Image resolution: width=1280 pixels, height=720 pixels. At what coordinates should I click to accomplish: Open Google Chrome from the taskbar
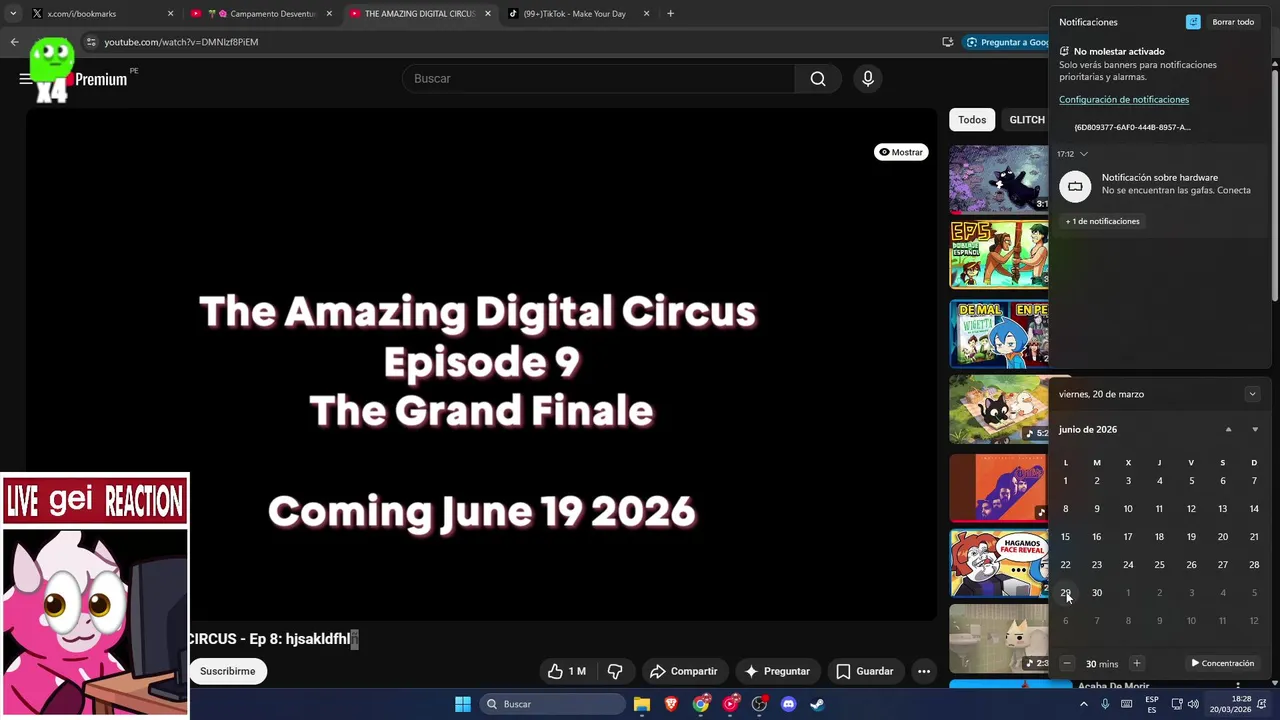701,704
